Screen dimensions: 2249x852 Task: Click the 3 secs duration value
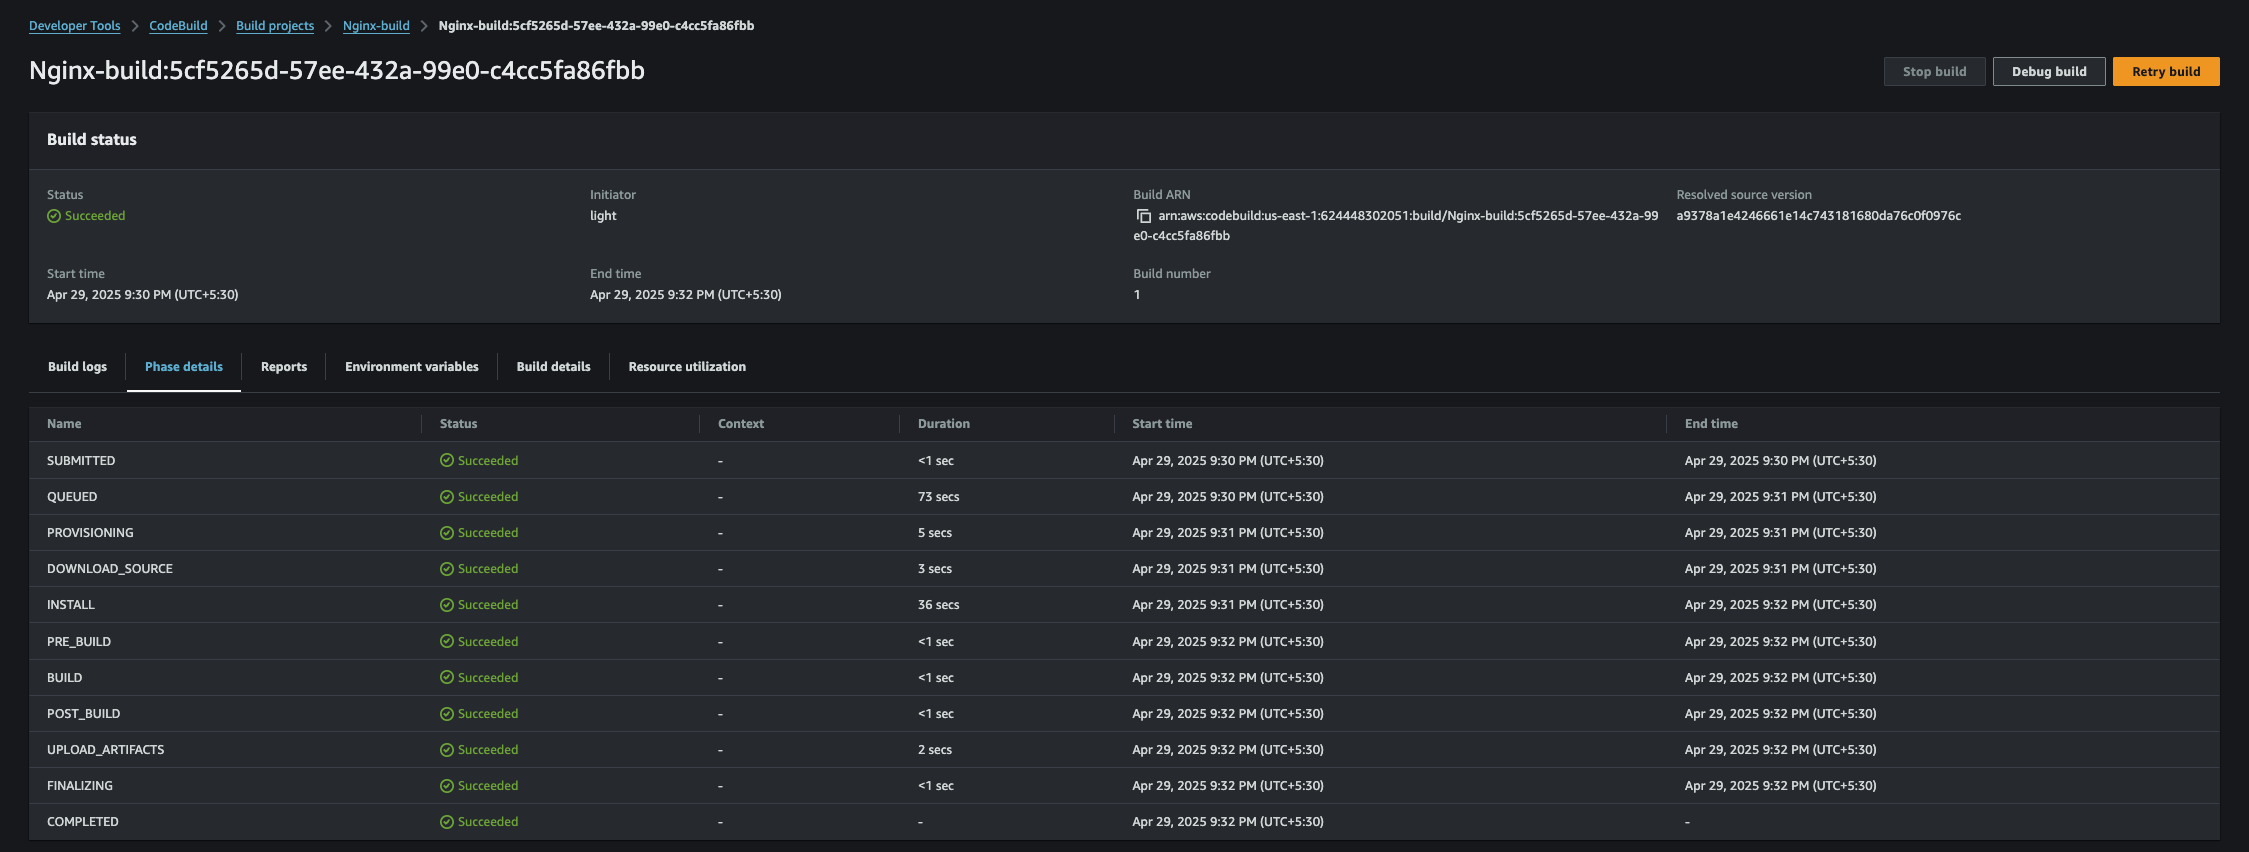click(935, 569)
